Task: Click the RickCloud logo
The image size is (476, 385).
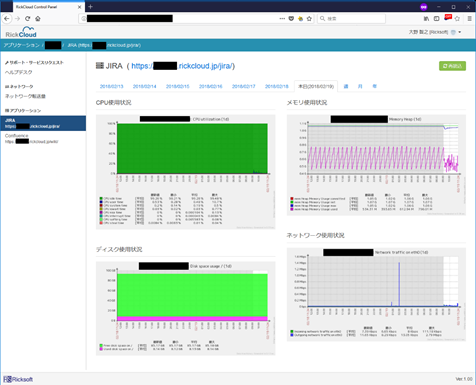Action: (x=21, y=32)
